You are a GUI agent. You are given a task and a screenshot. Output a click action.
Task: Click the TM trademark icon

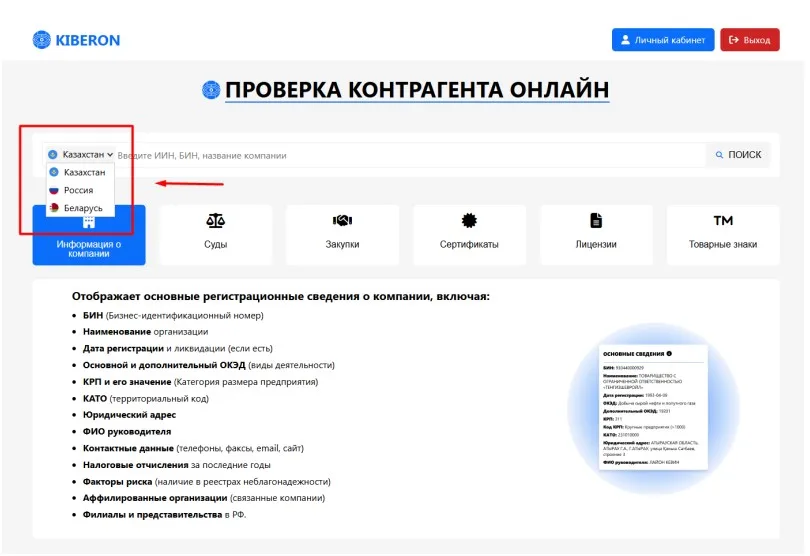pyautogui.click(x=723, y=221)
